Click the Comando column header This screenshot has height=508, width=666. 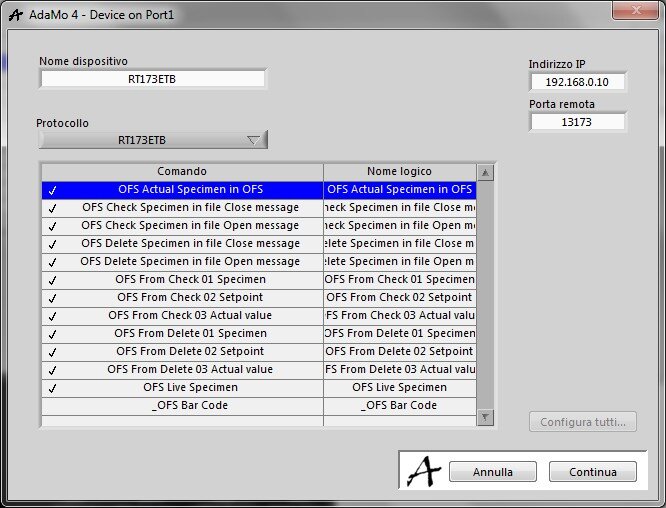tap(182, 172)
